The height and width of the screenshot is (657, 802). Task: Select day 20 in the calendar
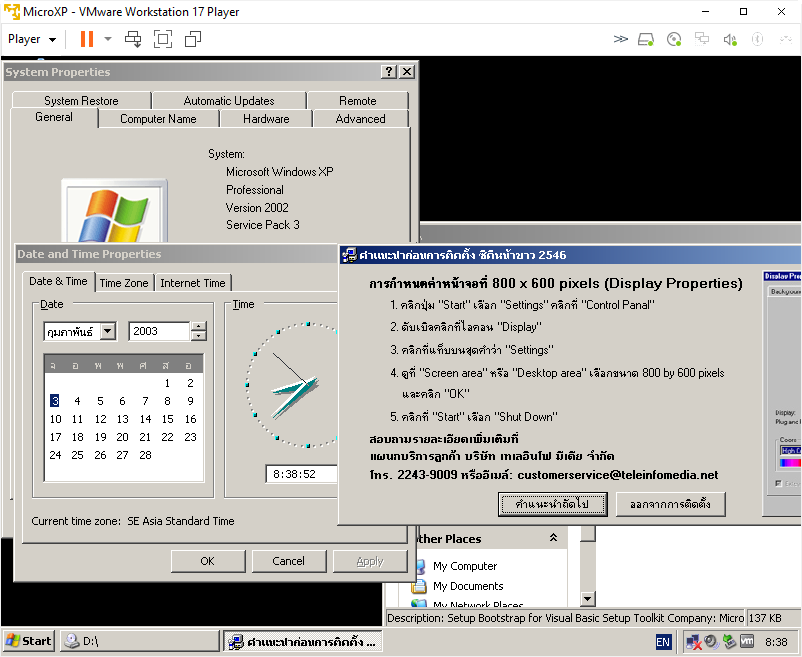coord(122,437)
